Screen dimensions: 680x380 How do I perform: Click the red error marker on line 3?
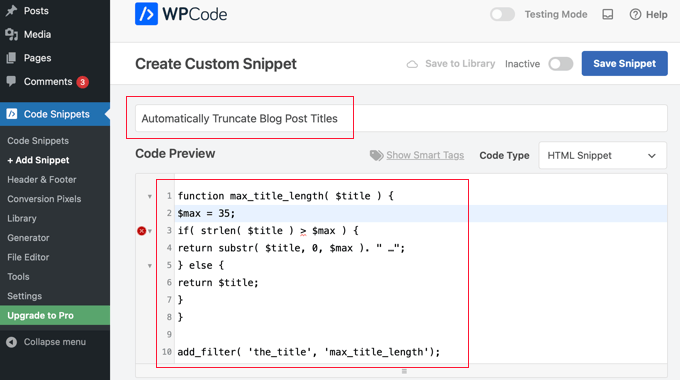click(x=141, y=231)
